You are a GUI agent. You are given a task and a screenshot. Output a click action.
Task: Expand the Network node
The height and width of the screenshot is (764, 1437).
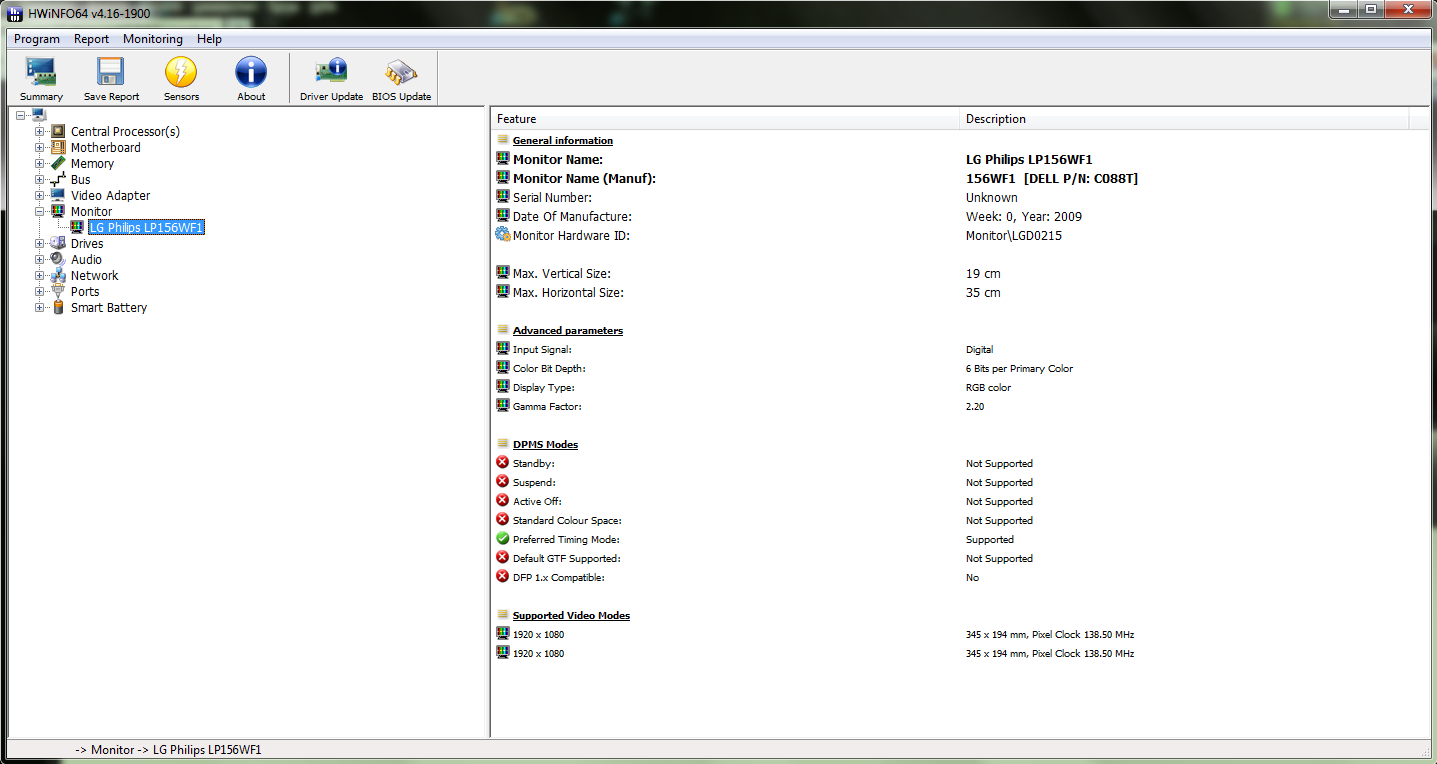pyautogui.click(x=40, y=275)
